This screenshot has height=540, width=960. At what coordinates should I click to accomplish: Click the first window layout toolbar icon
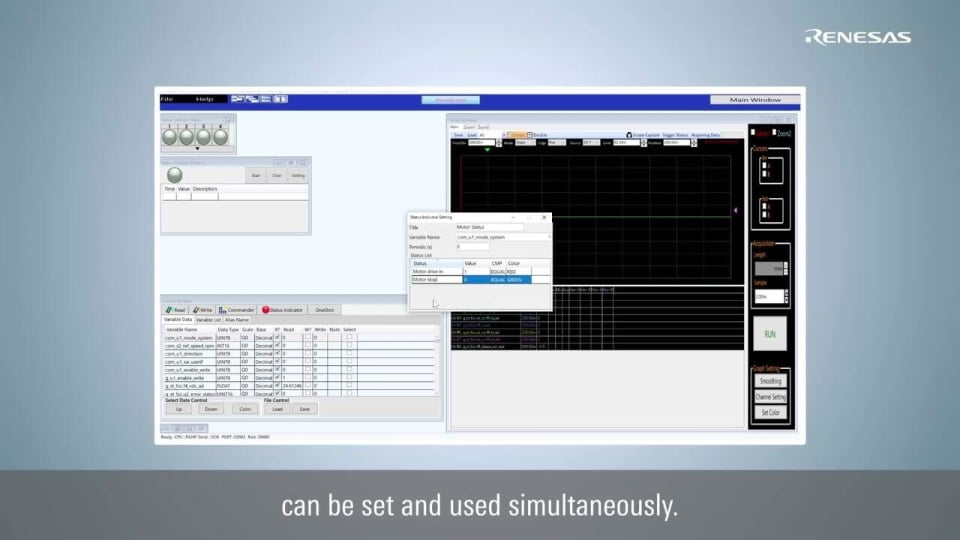pyautogui.click(x=237, y=99)
